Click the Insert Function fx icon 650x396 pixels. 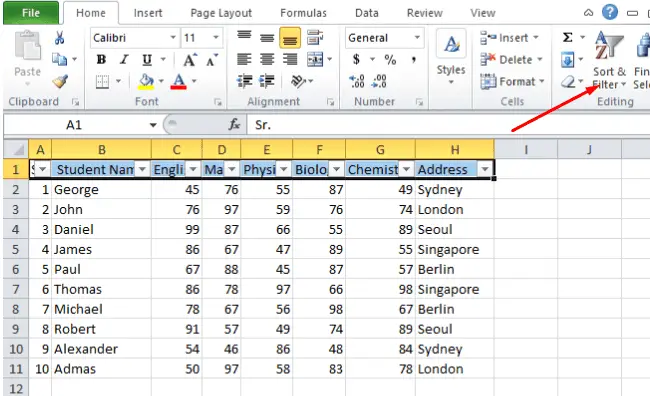pyautogui.click(x=234, y=124)
